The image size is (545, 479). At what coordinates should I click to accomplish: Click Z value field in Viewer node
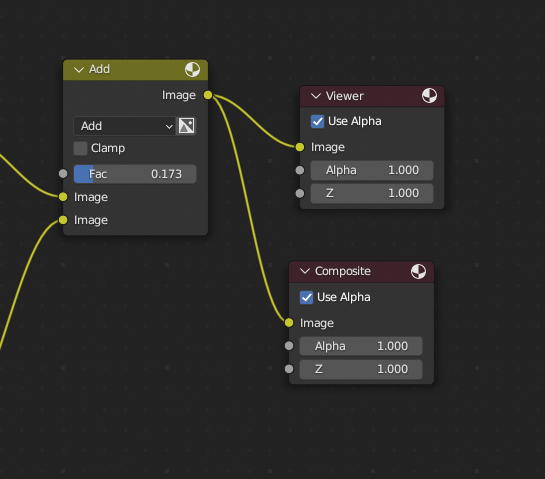coord(372,193)
